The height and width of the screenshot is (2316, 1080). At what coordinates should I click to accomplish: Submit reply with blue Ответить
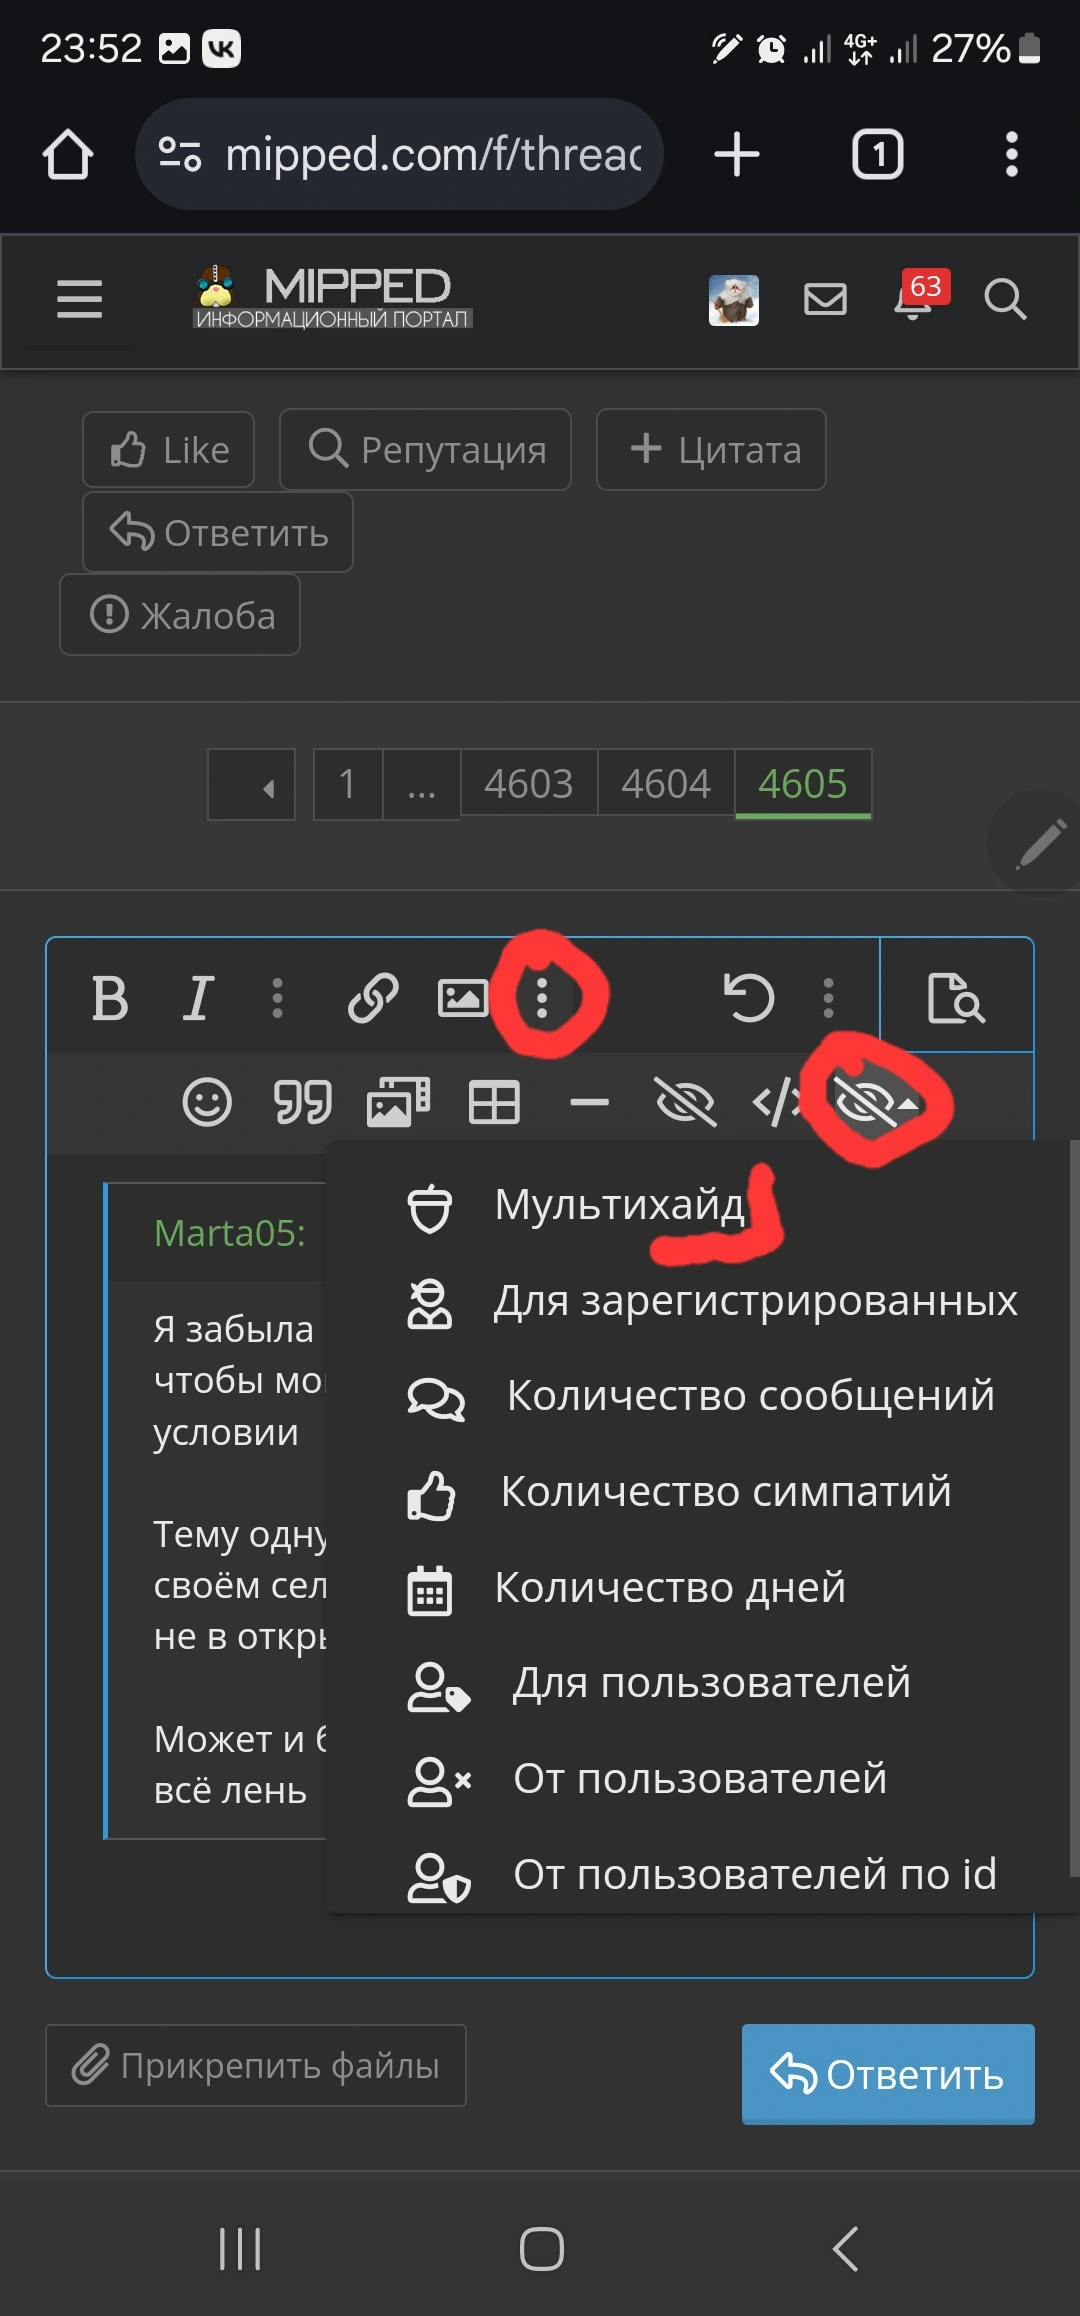click(888, 2074)
